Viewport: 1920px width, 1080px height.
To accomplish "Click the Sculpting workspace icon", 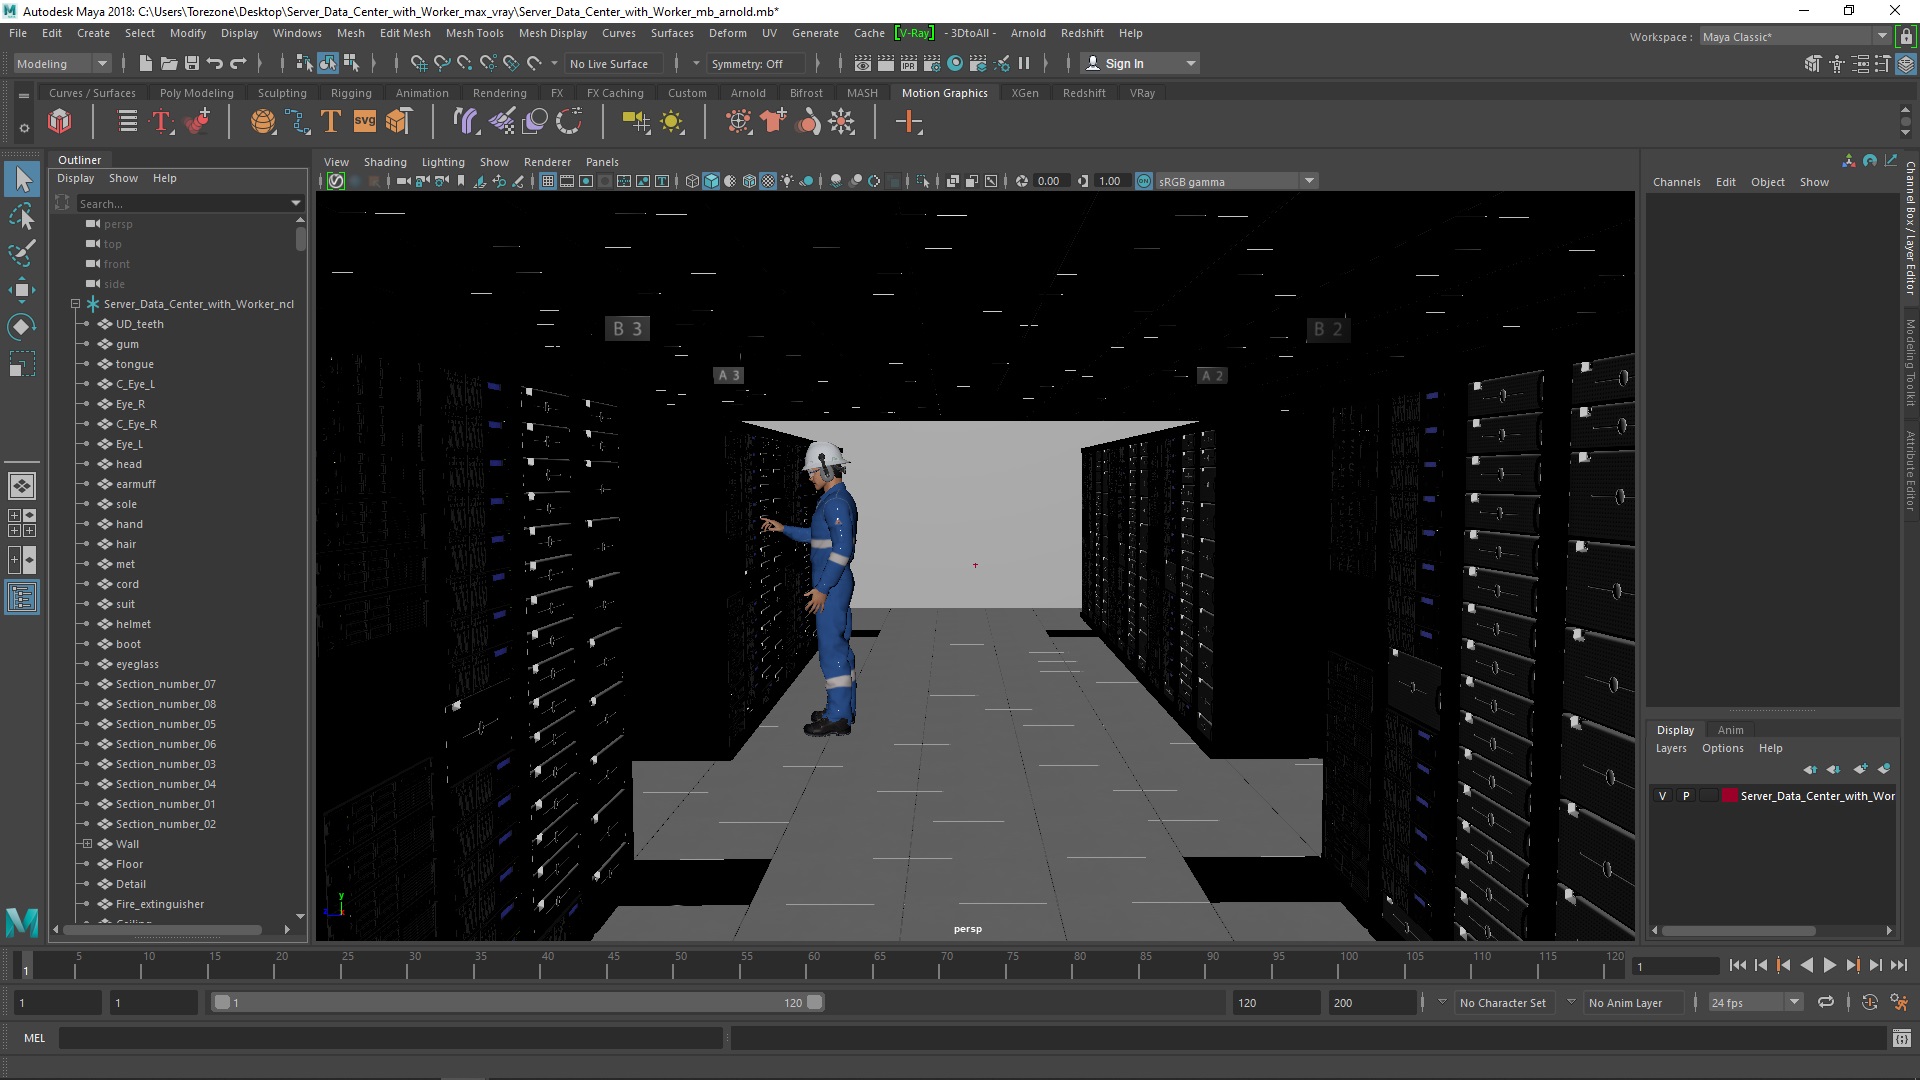I will 282,92.
